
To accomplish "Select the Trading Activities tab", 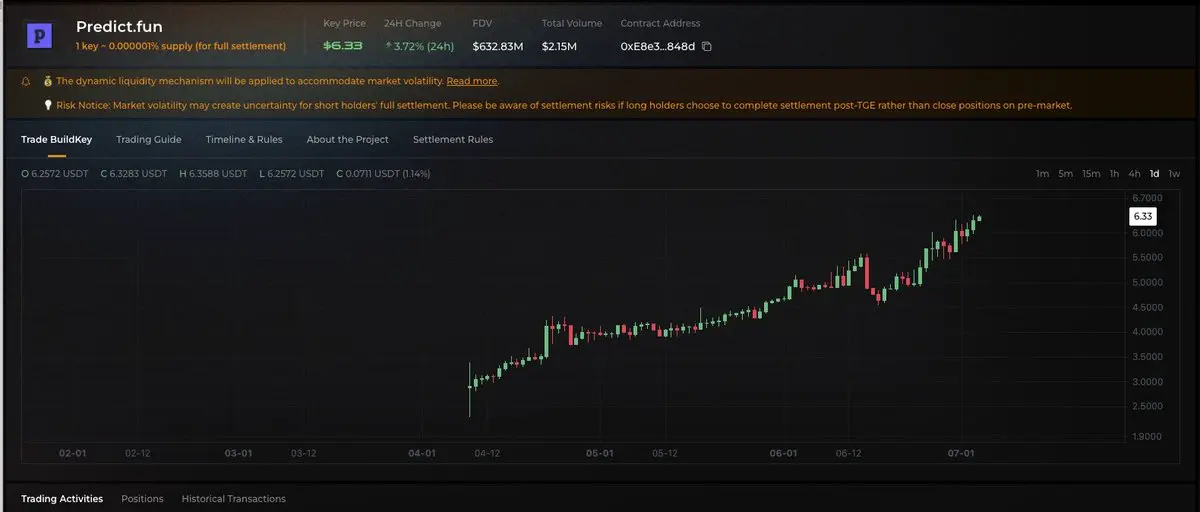I will tap(62, 498).
